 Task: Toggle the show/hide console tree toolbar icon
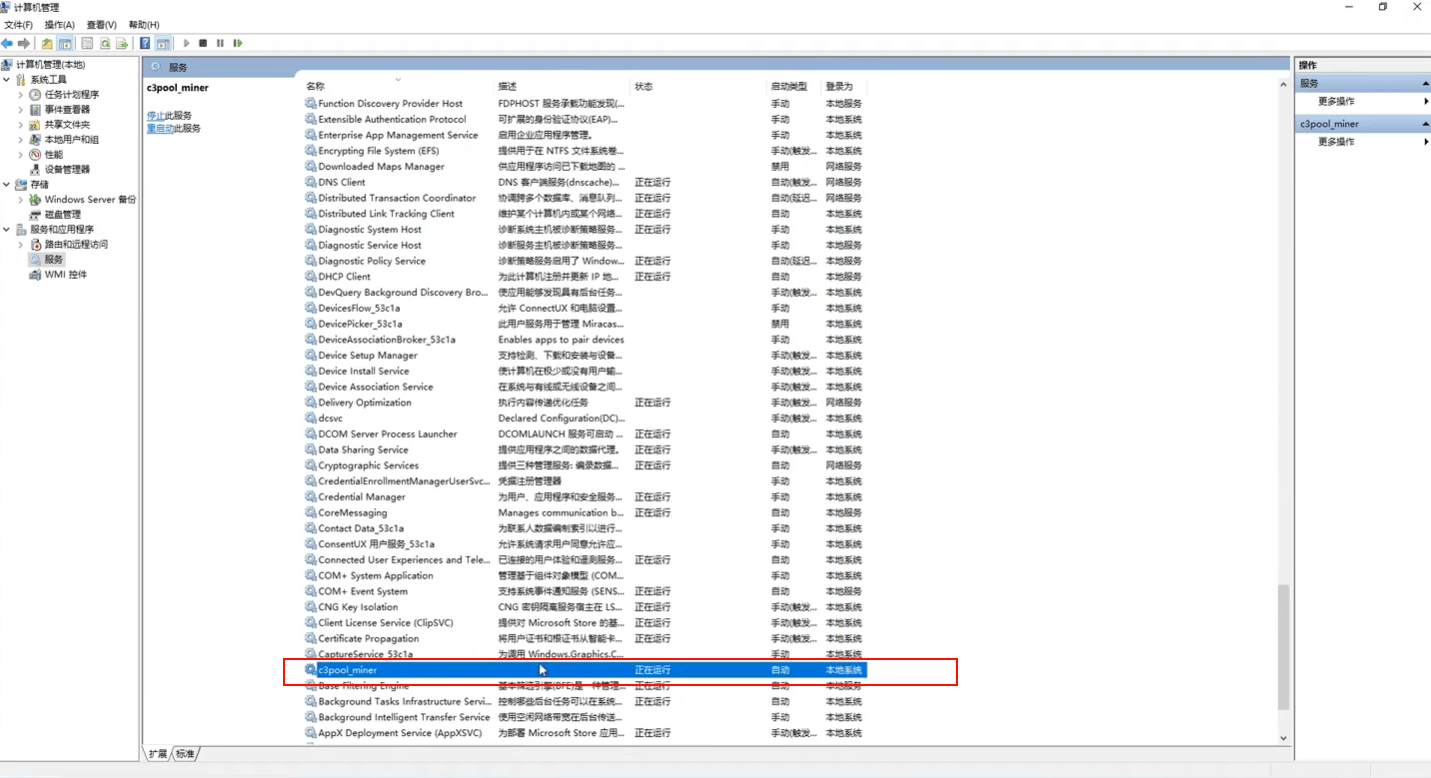point(65,43)
